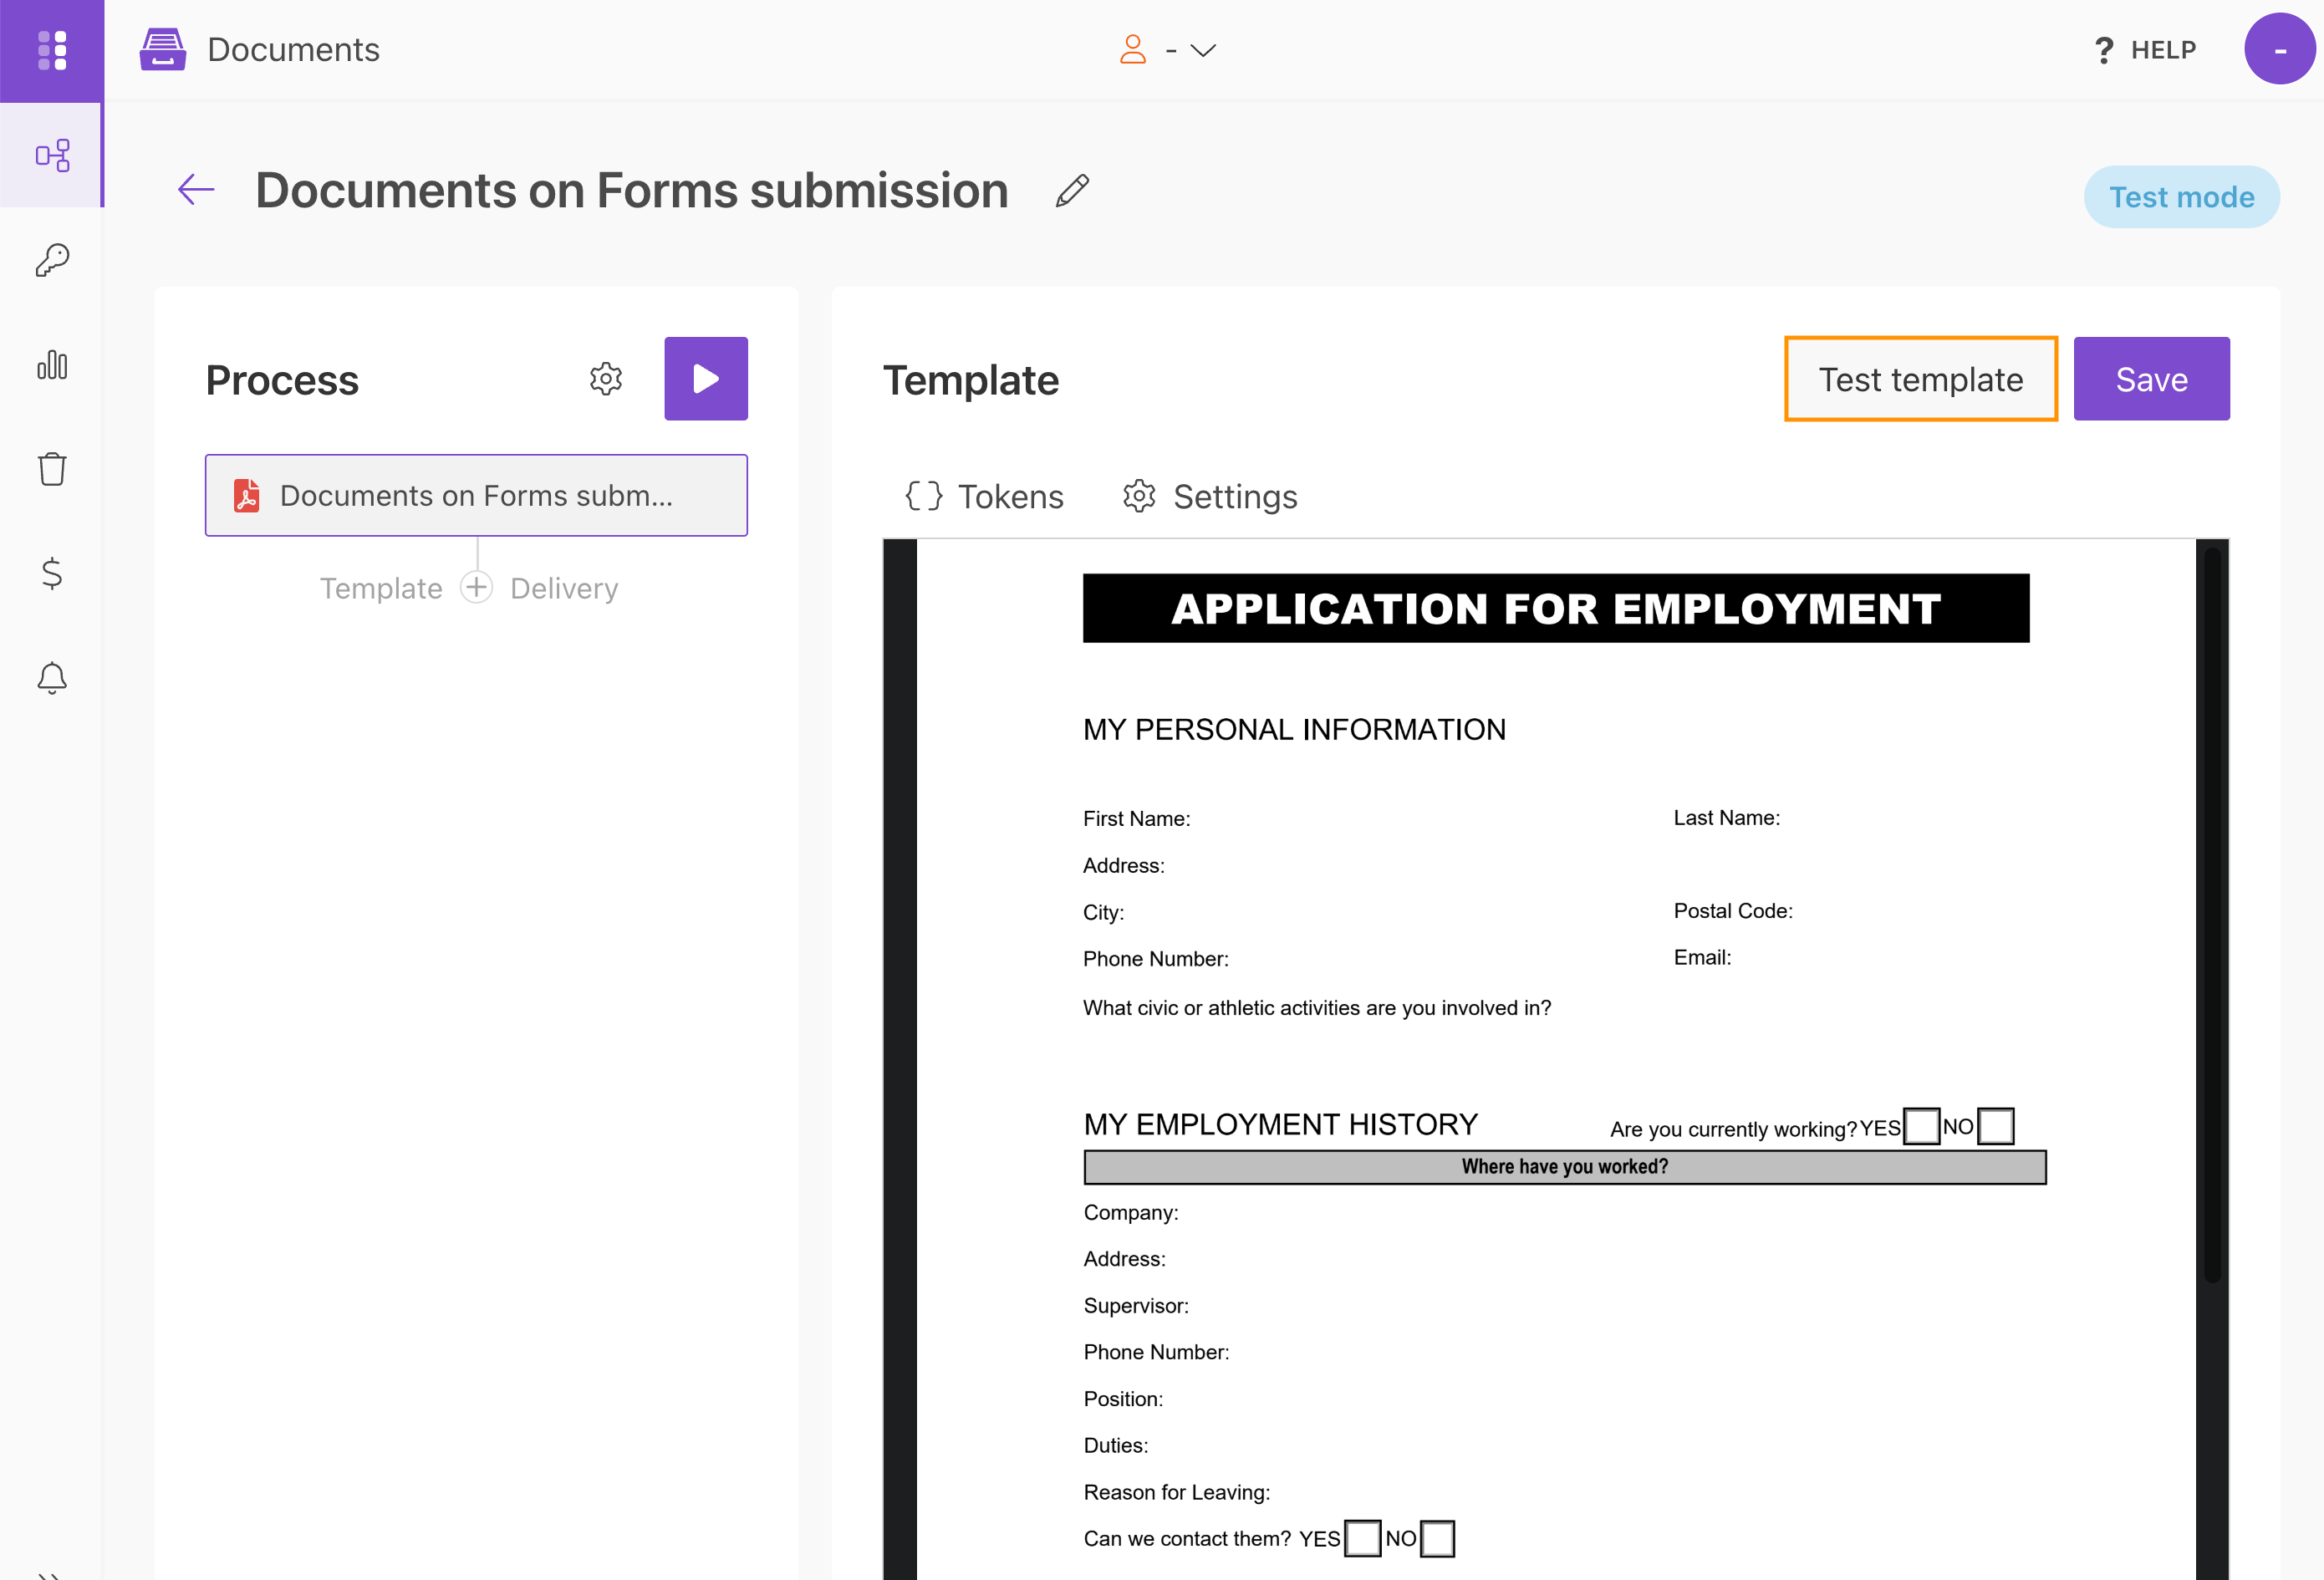Select the Delivery step label
The height and width of the screenshot is (1580, 2324).
tap(564, 588)
